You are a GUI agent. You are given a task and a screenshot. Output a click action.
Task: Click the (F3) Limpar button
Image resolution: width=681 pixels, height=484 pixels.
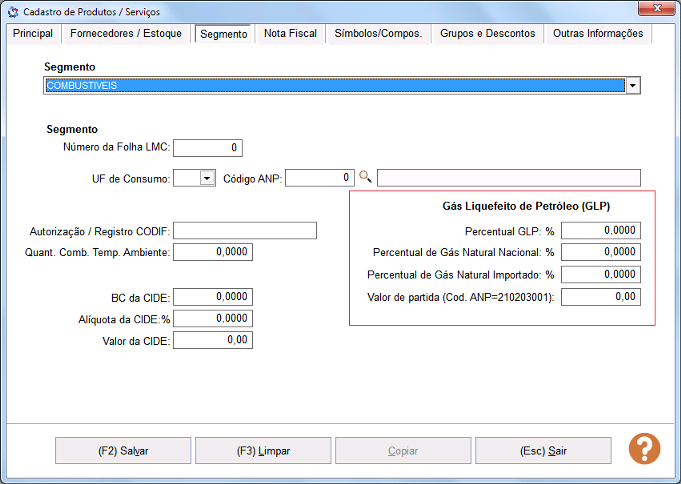pos(264,451)
